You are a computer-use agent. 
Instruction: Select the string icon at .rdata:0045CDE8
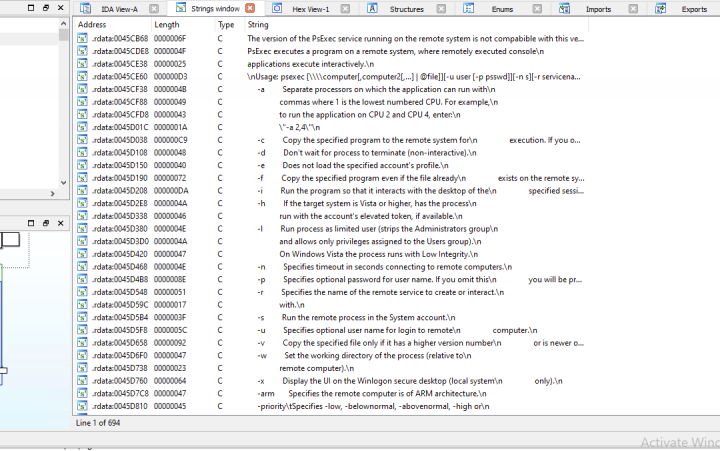82,51
